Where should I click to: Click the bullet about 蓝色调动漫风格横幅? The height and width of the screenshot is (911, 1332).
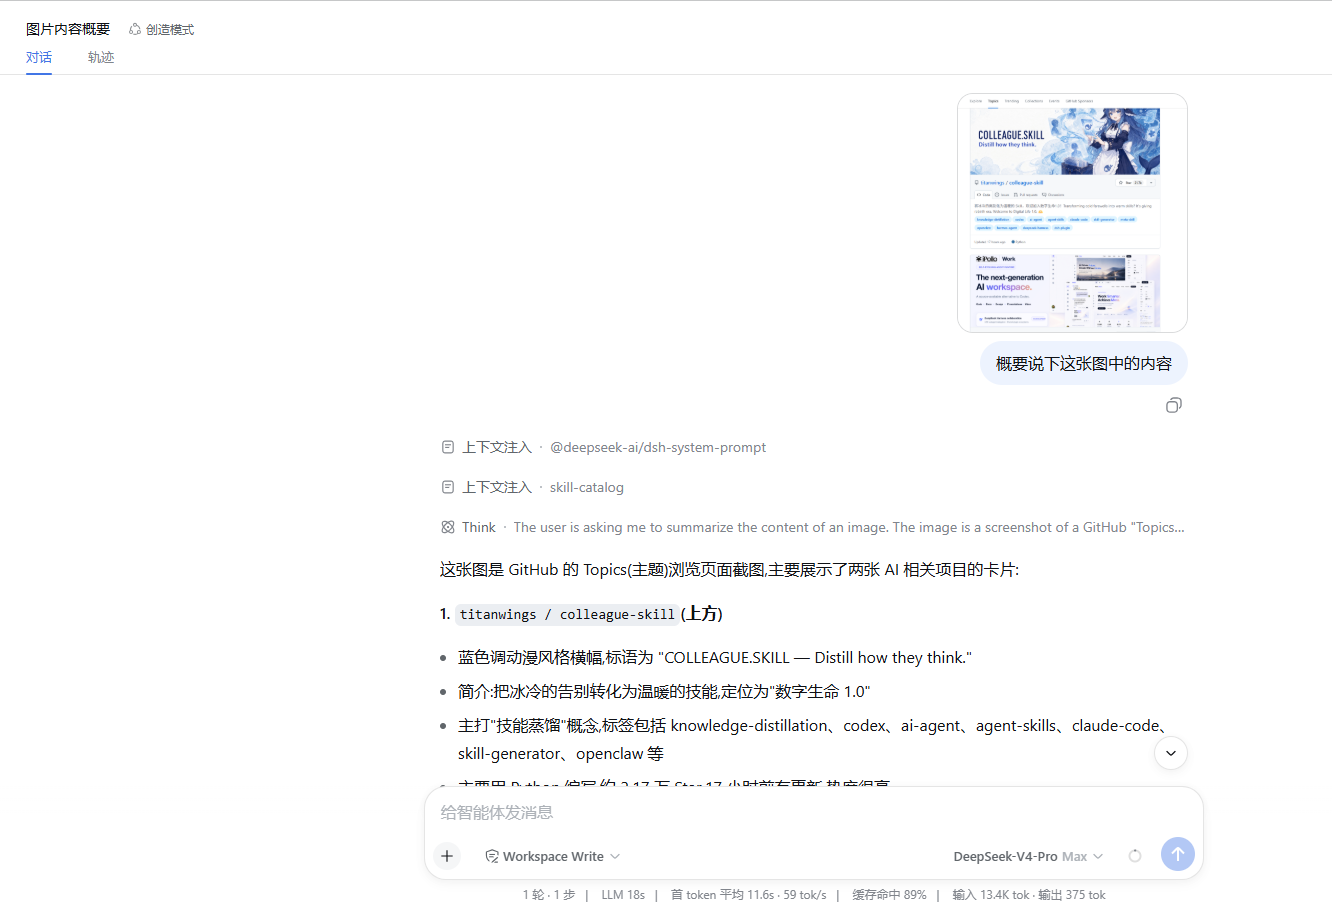[715, 658]
